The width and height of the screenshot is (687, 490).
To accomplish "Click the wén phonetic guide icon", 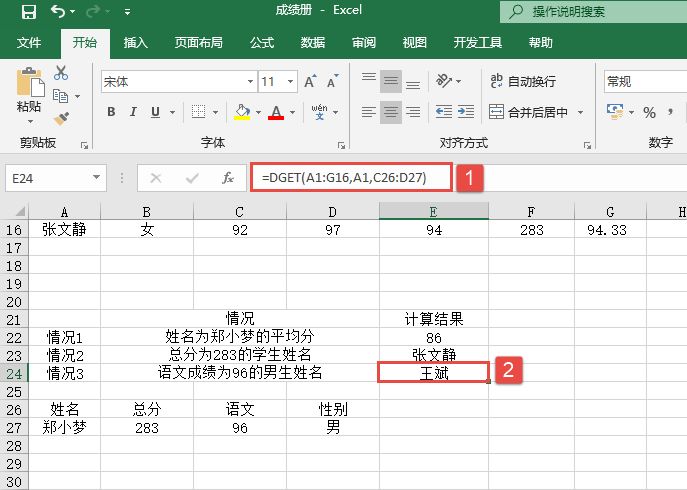I will pyautogui.click(x=319, y=112).
